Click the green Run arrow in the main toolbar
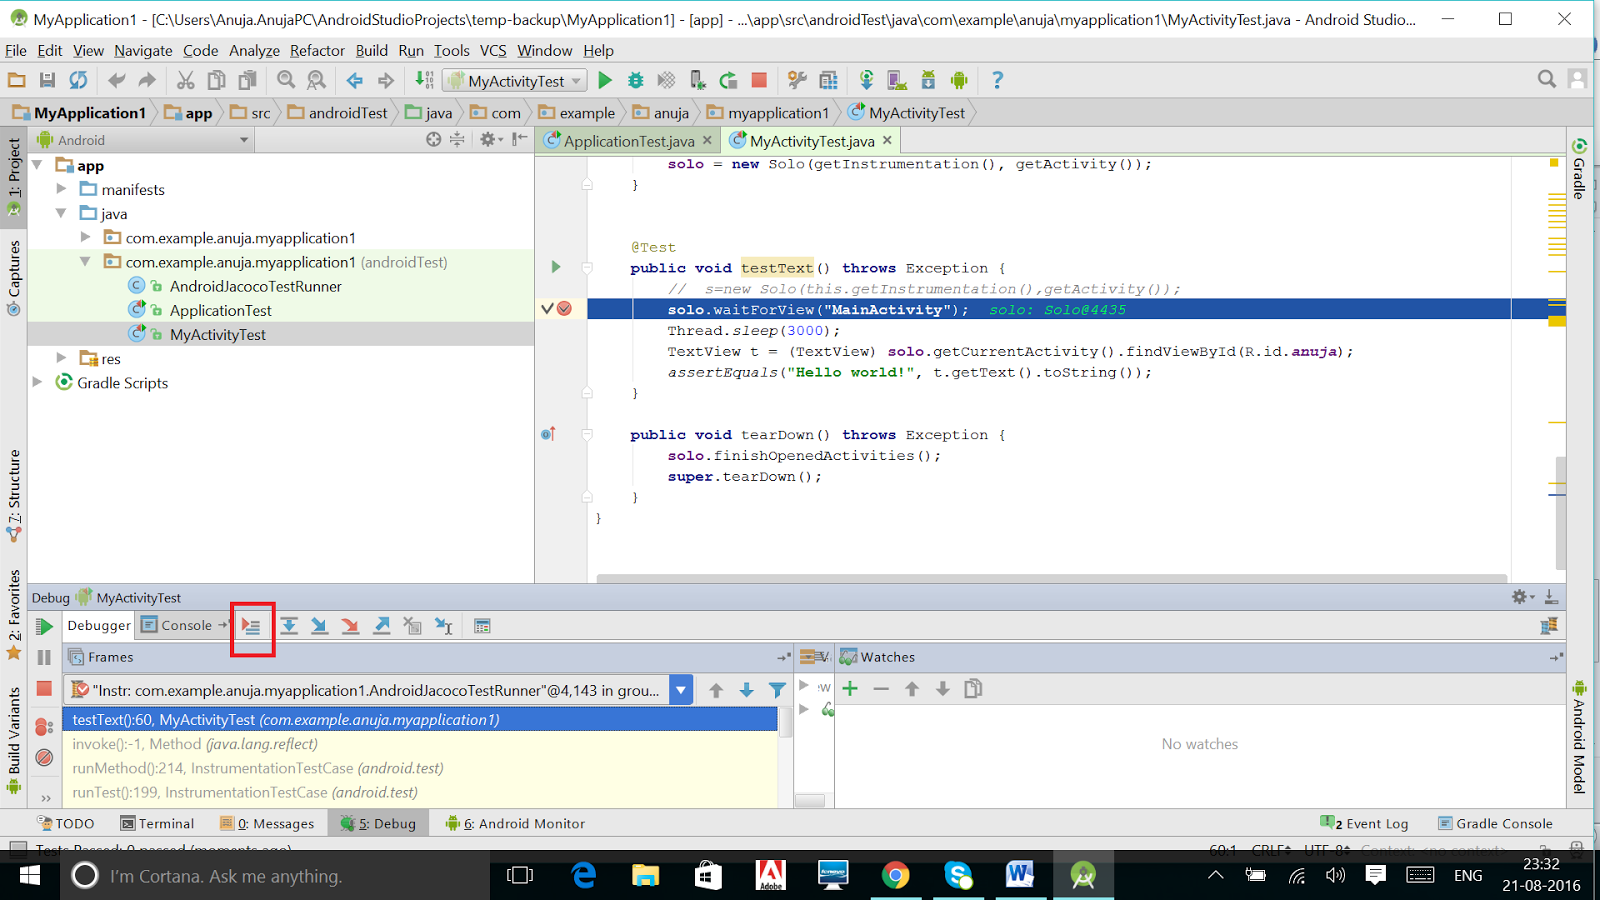 (x=605, y=80)
